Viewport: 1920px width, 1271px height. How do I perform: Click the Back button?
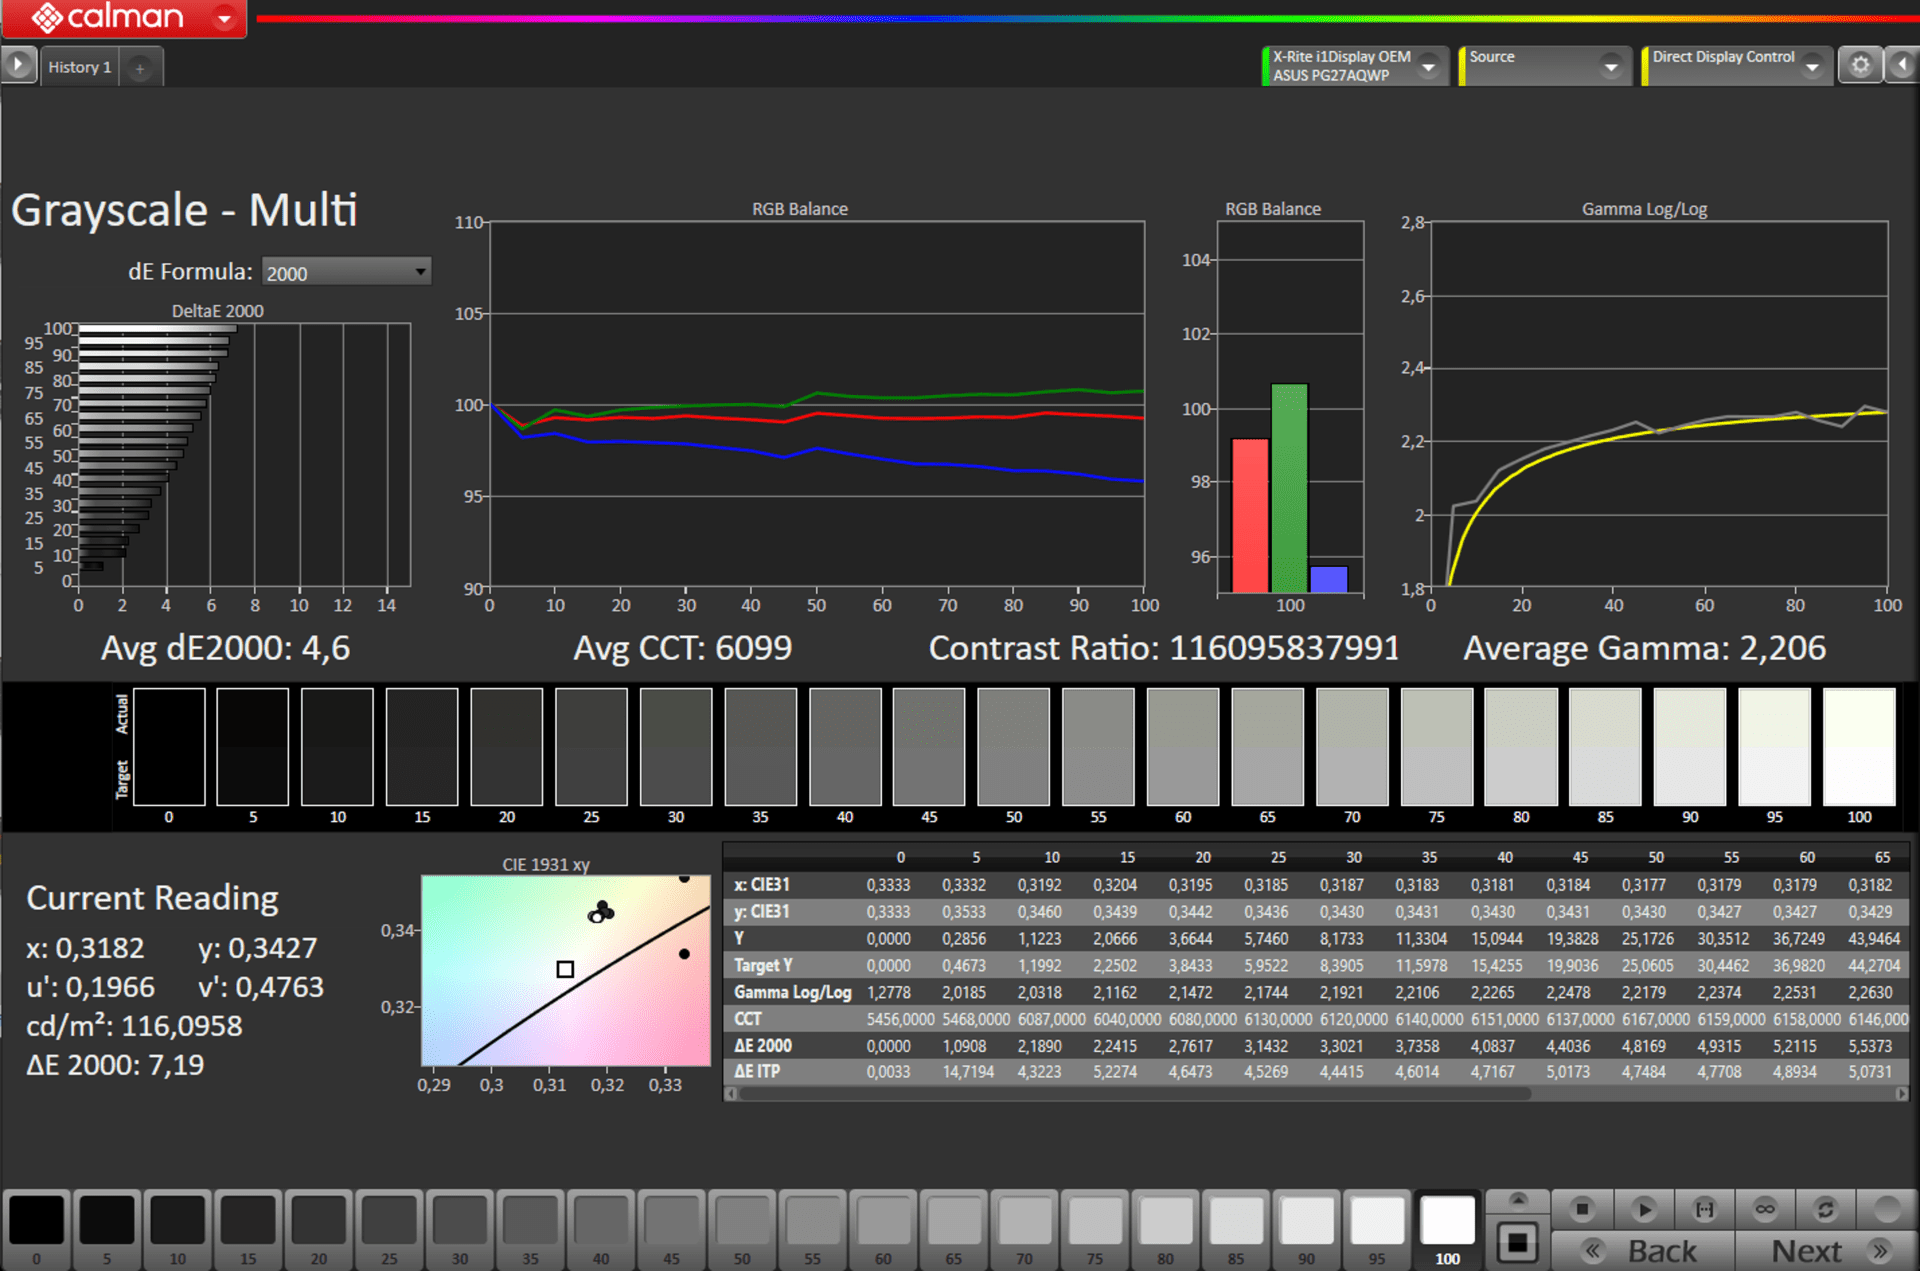(x=1643, y=1251)
